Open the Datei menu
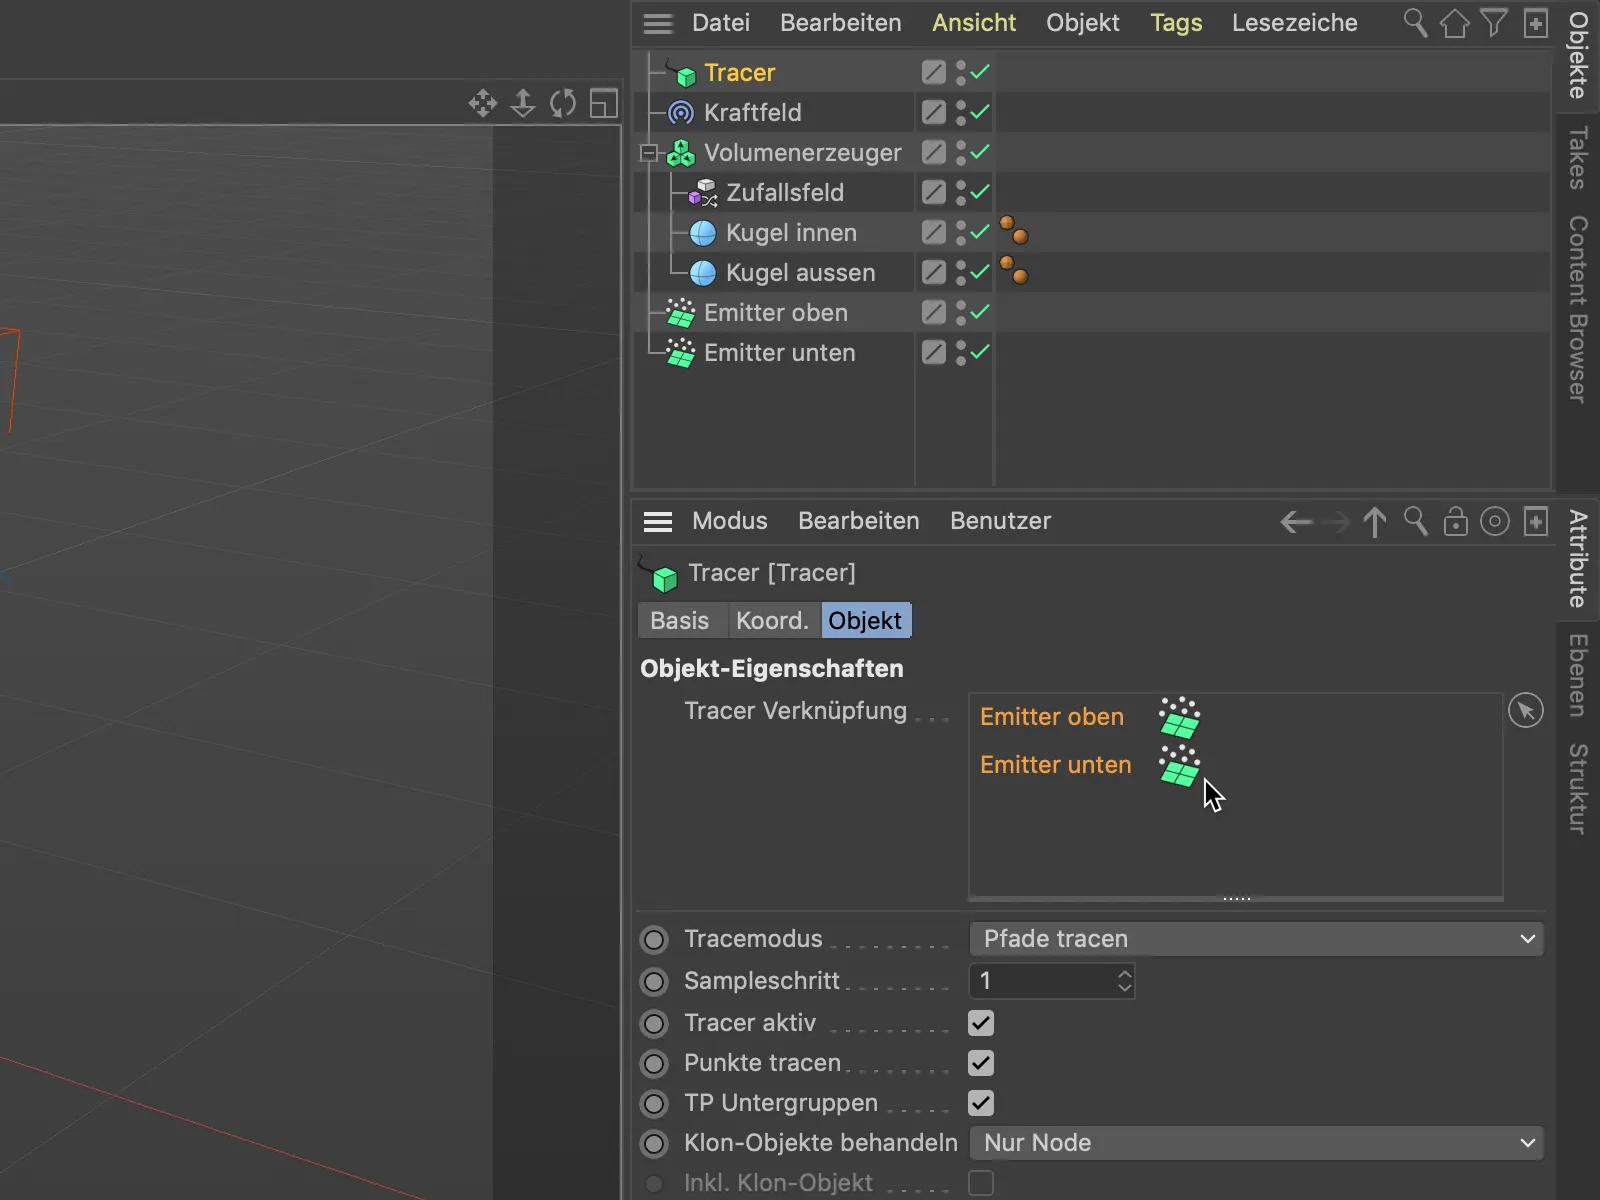This screenshot has width=1600, height=1200. (x=721, y=23)
